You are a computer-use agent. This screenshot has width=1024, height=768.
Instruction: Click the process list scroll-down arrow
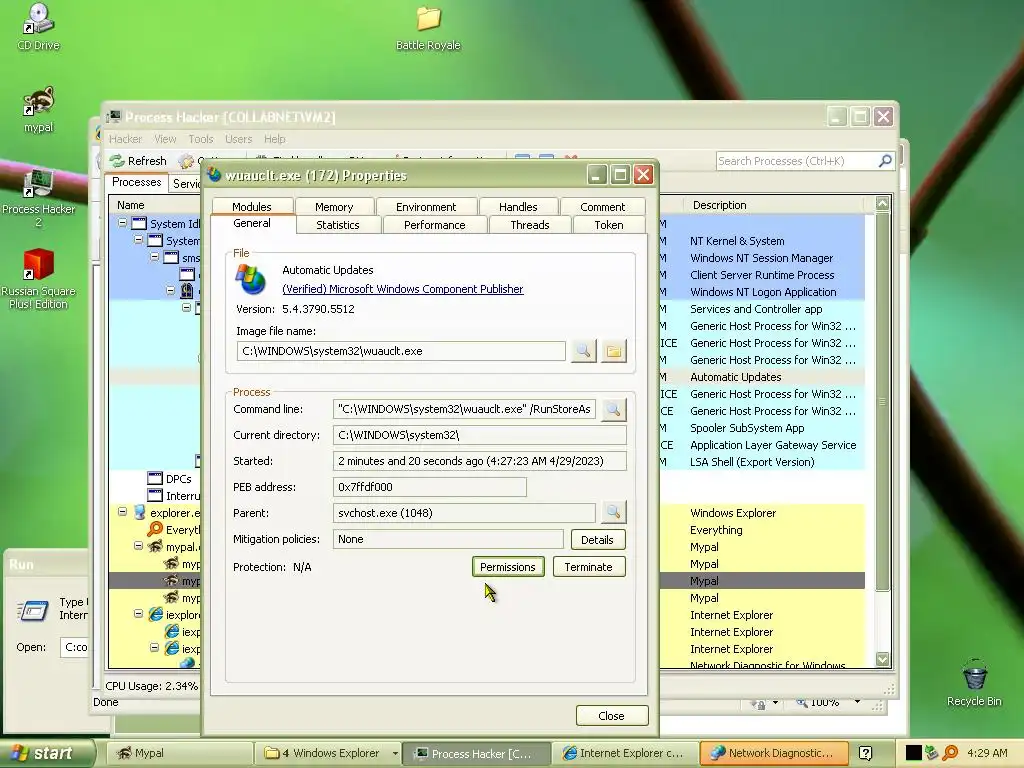(x=882, y=659)
